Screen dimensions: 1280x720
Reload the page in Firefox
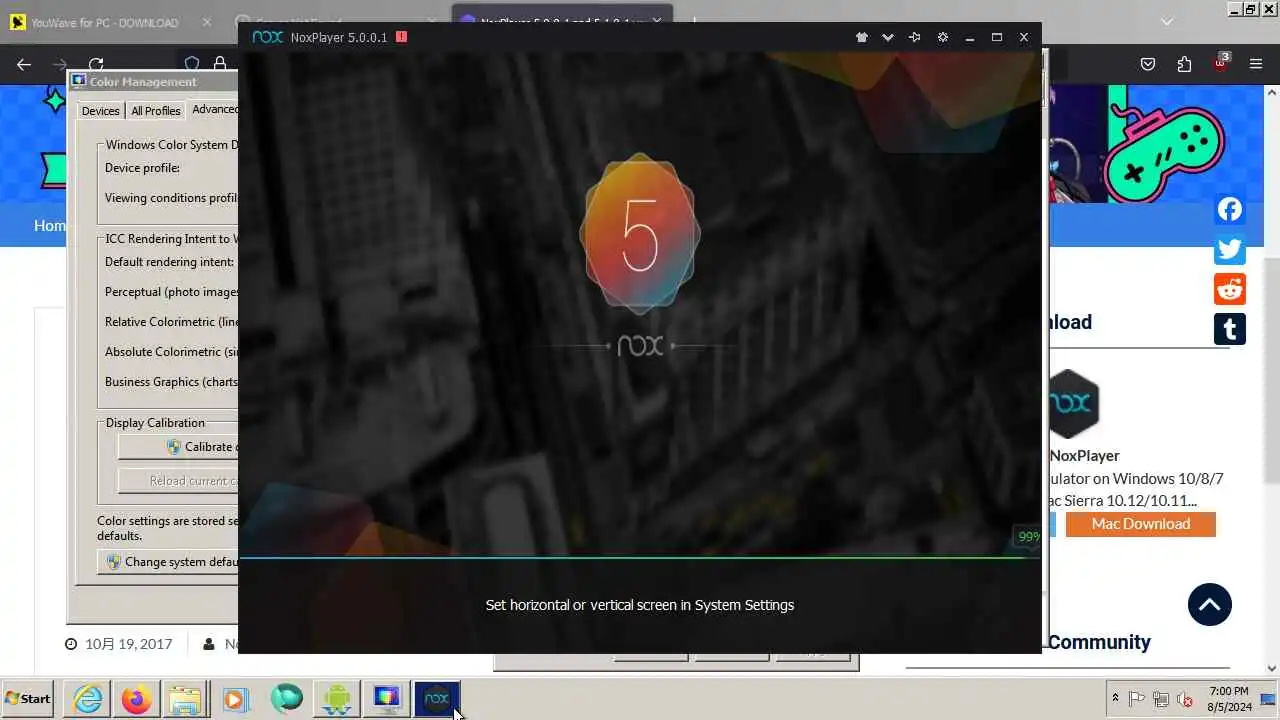click(x=96, y=64)
